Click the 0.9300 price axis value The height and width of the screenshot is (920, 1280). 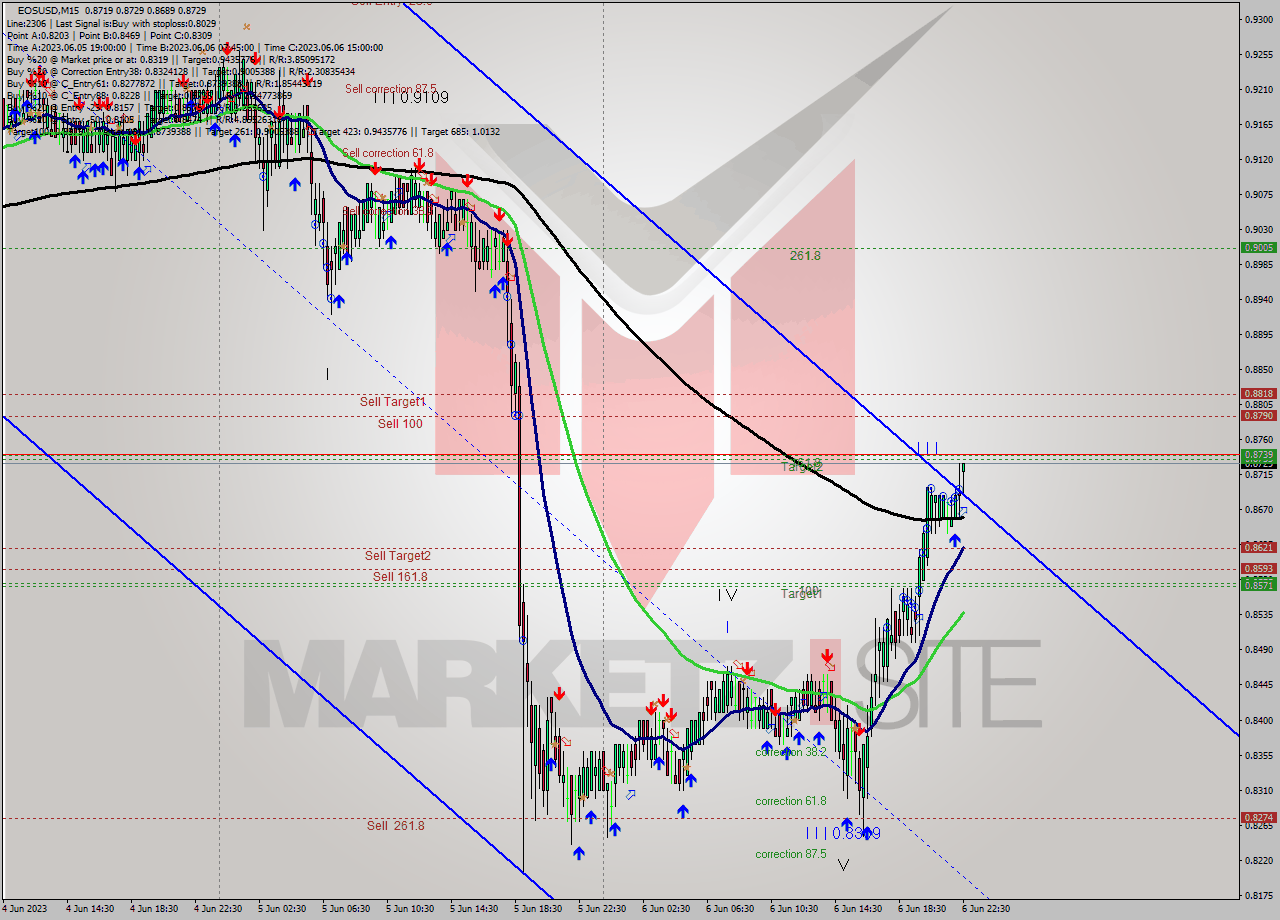pyautogui.click(x=1258, y=19)
